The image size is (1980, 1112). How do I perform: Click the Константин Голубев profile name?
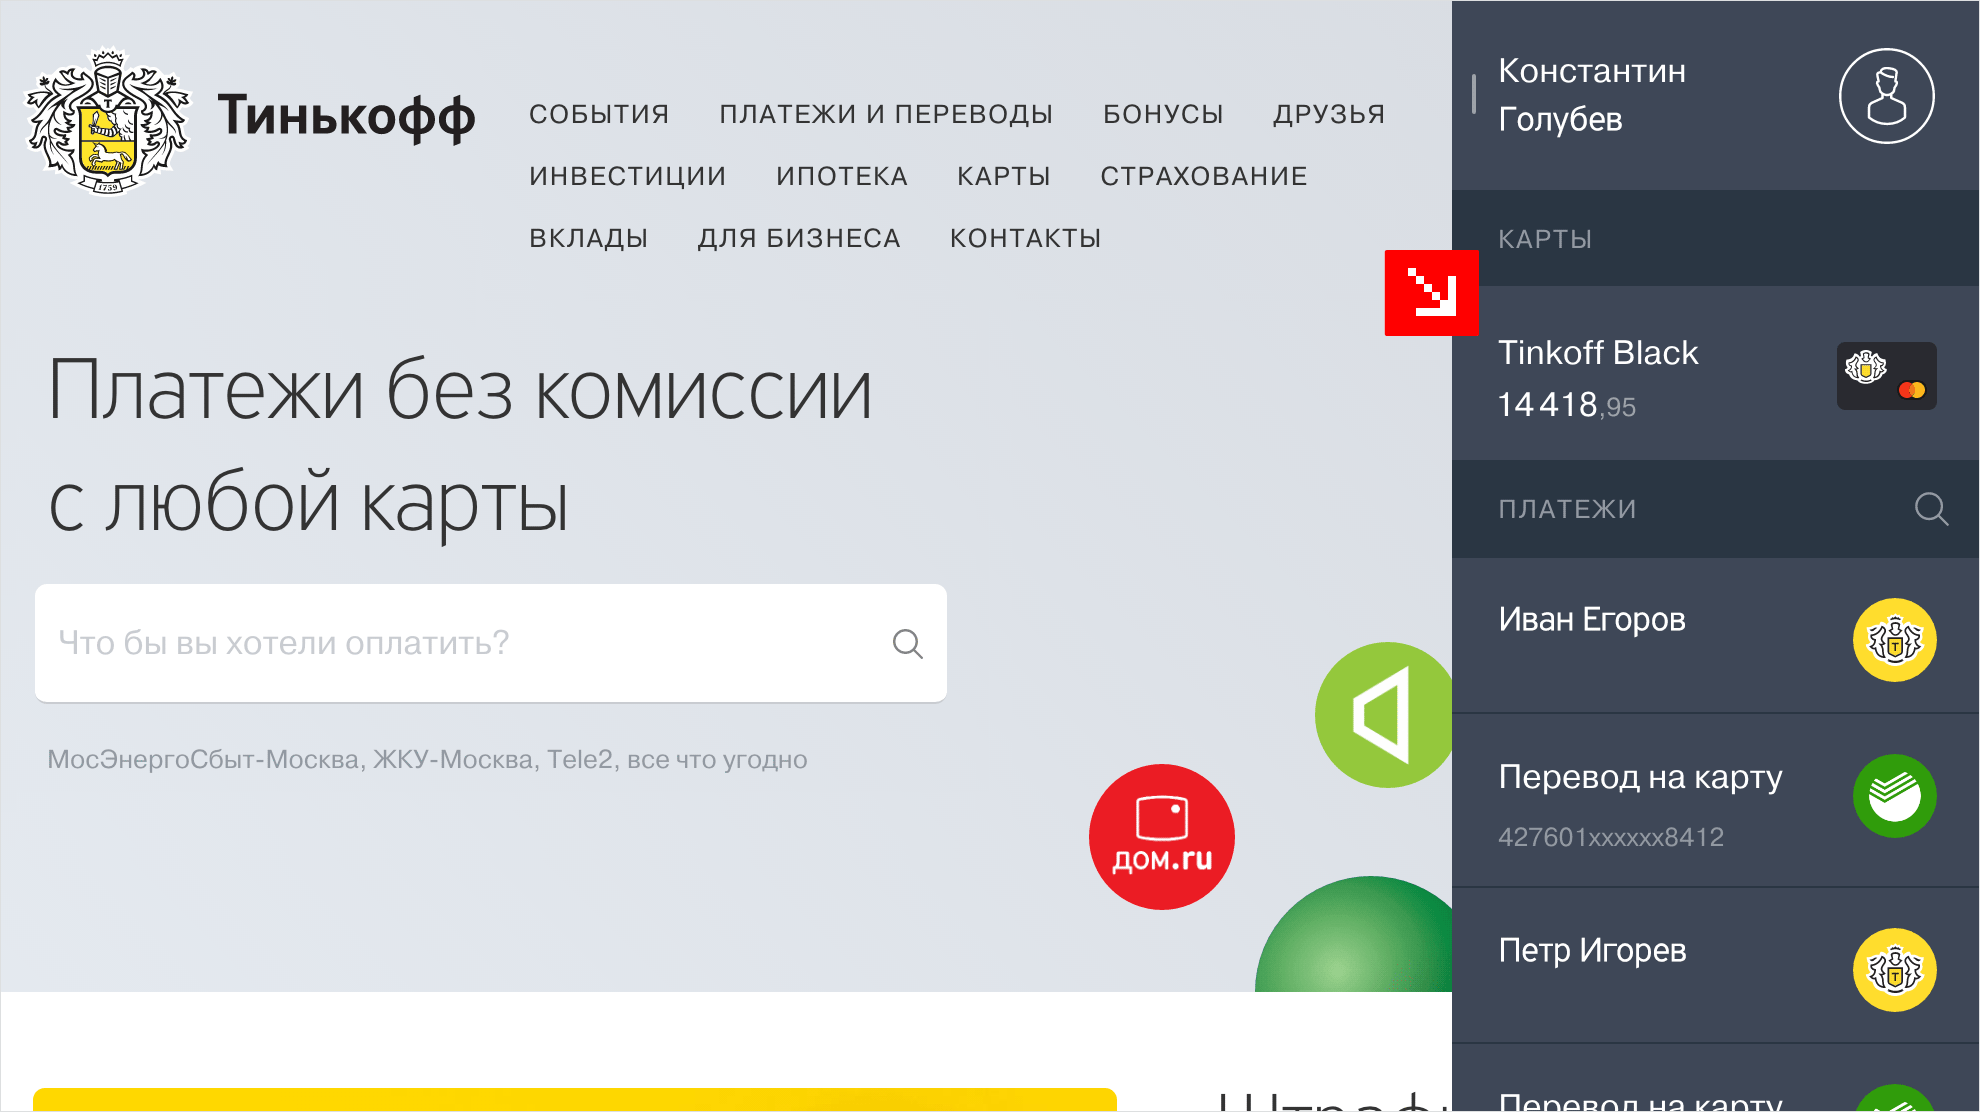tap(1592, 95)
